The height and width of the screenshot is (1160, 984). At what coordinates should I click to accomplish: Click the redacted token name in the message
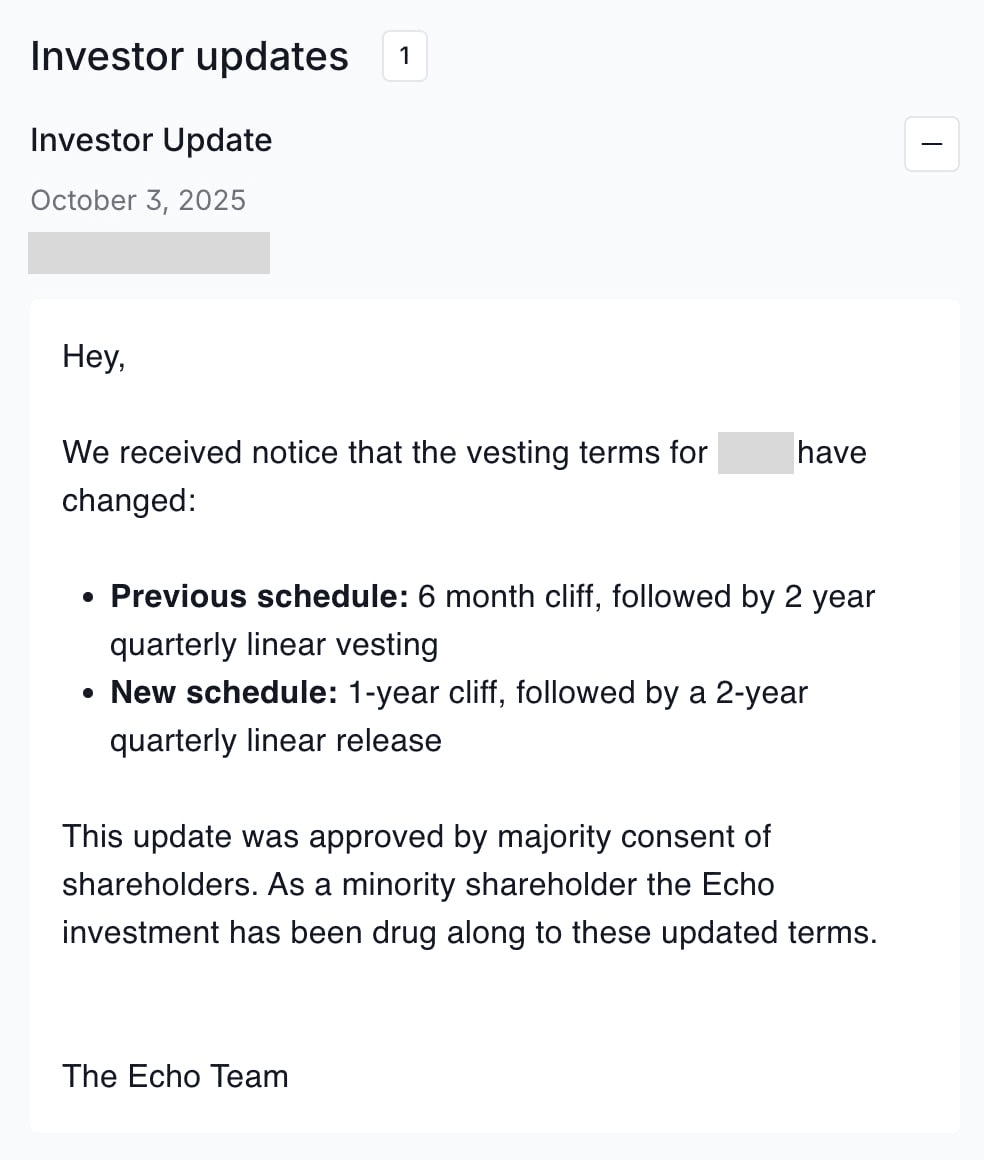(755, 453)
